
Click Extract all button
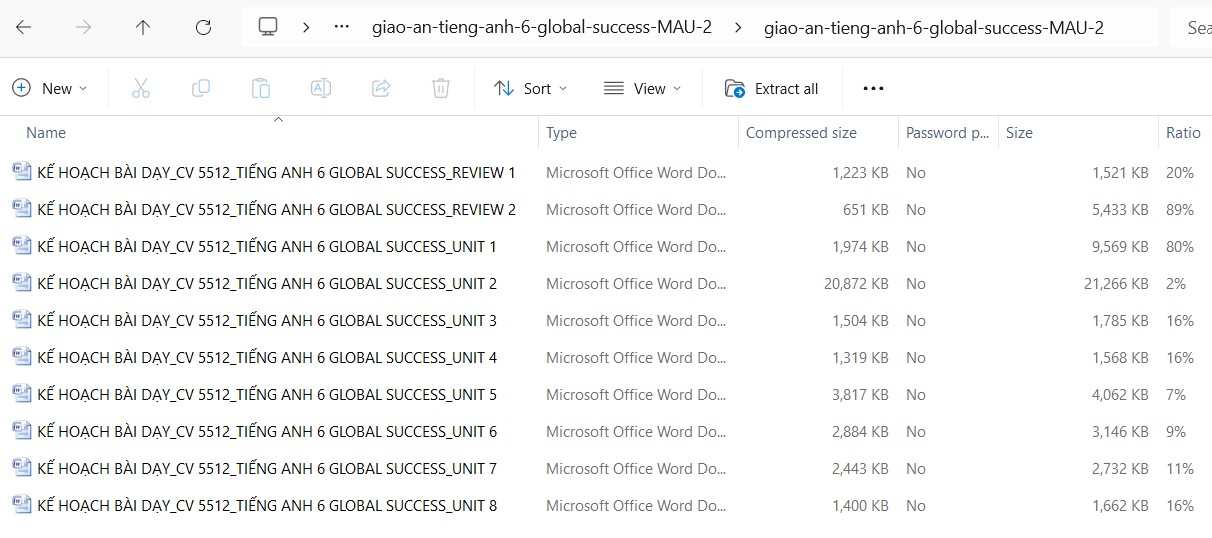[x=772, y=88]
